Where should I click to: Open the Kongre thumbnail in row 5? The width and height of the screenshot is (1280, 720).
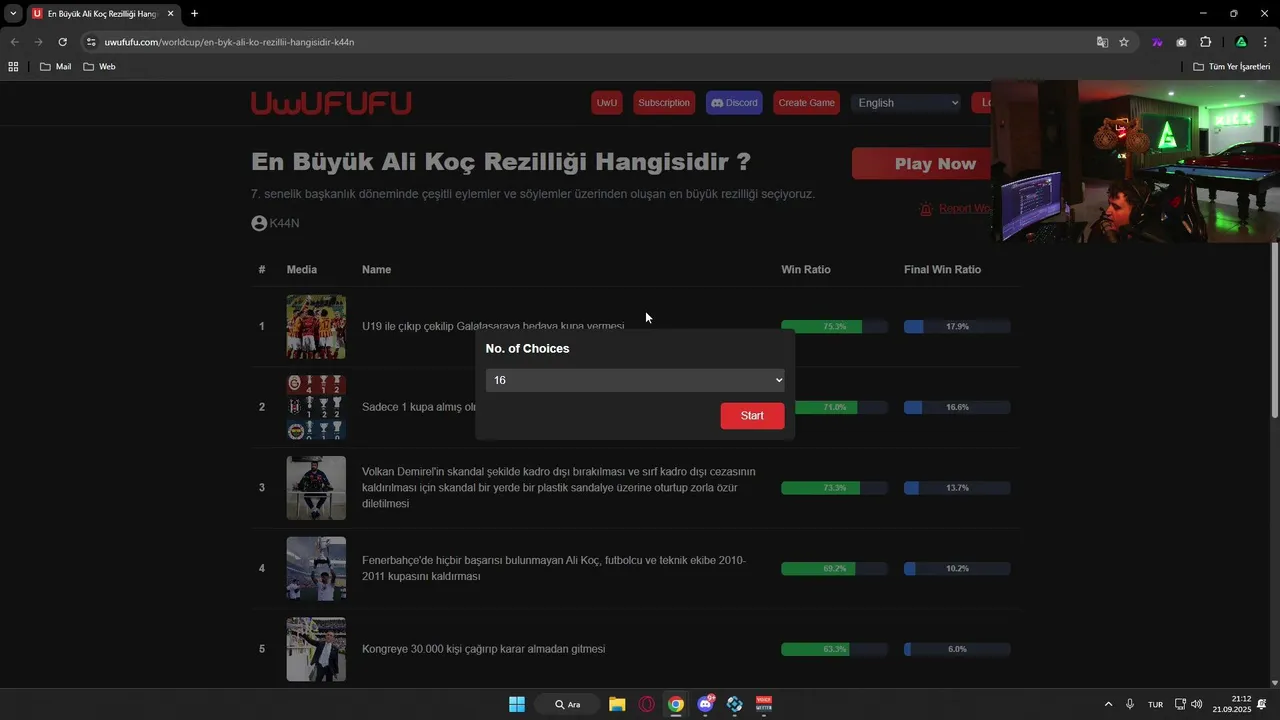point(316,649)
